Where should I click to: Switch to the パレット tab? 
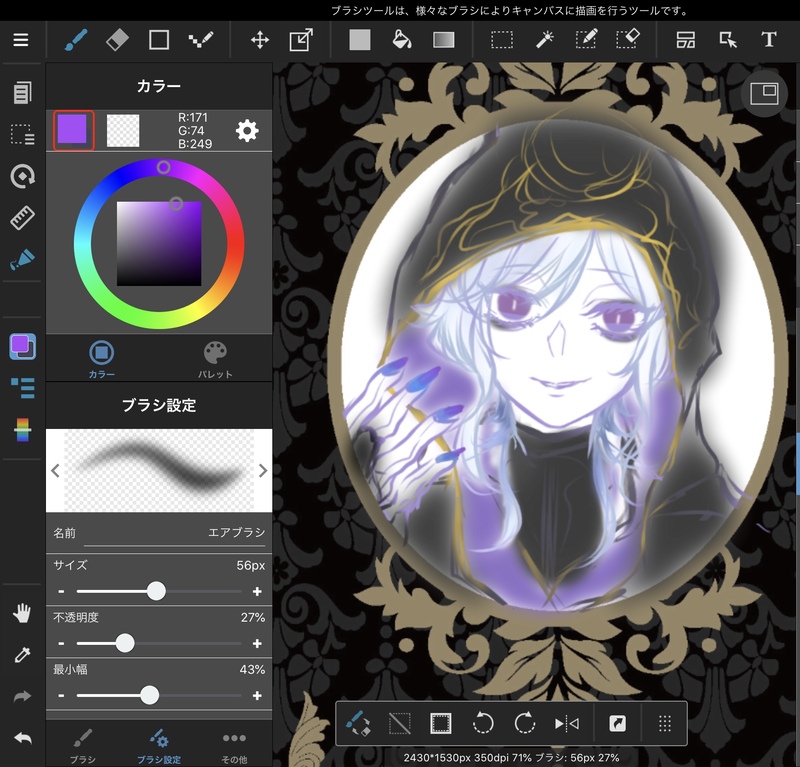pos(215,359)
